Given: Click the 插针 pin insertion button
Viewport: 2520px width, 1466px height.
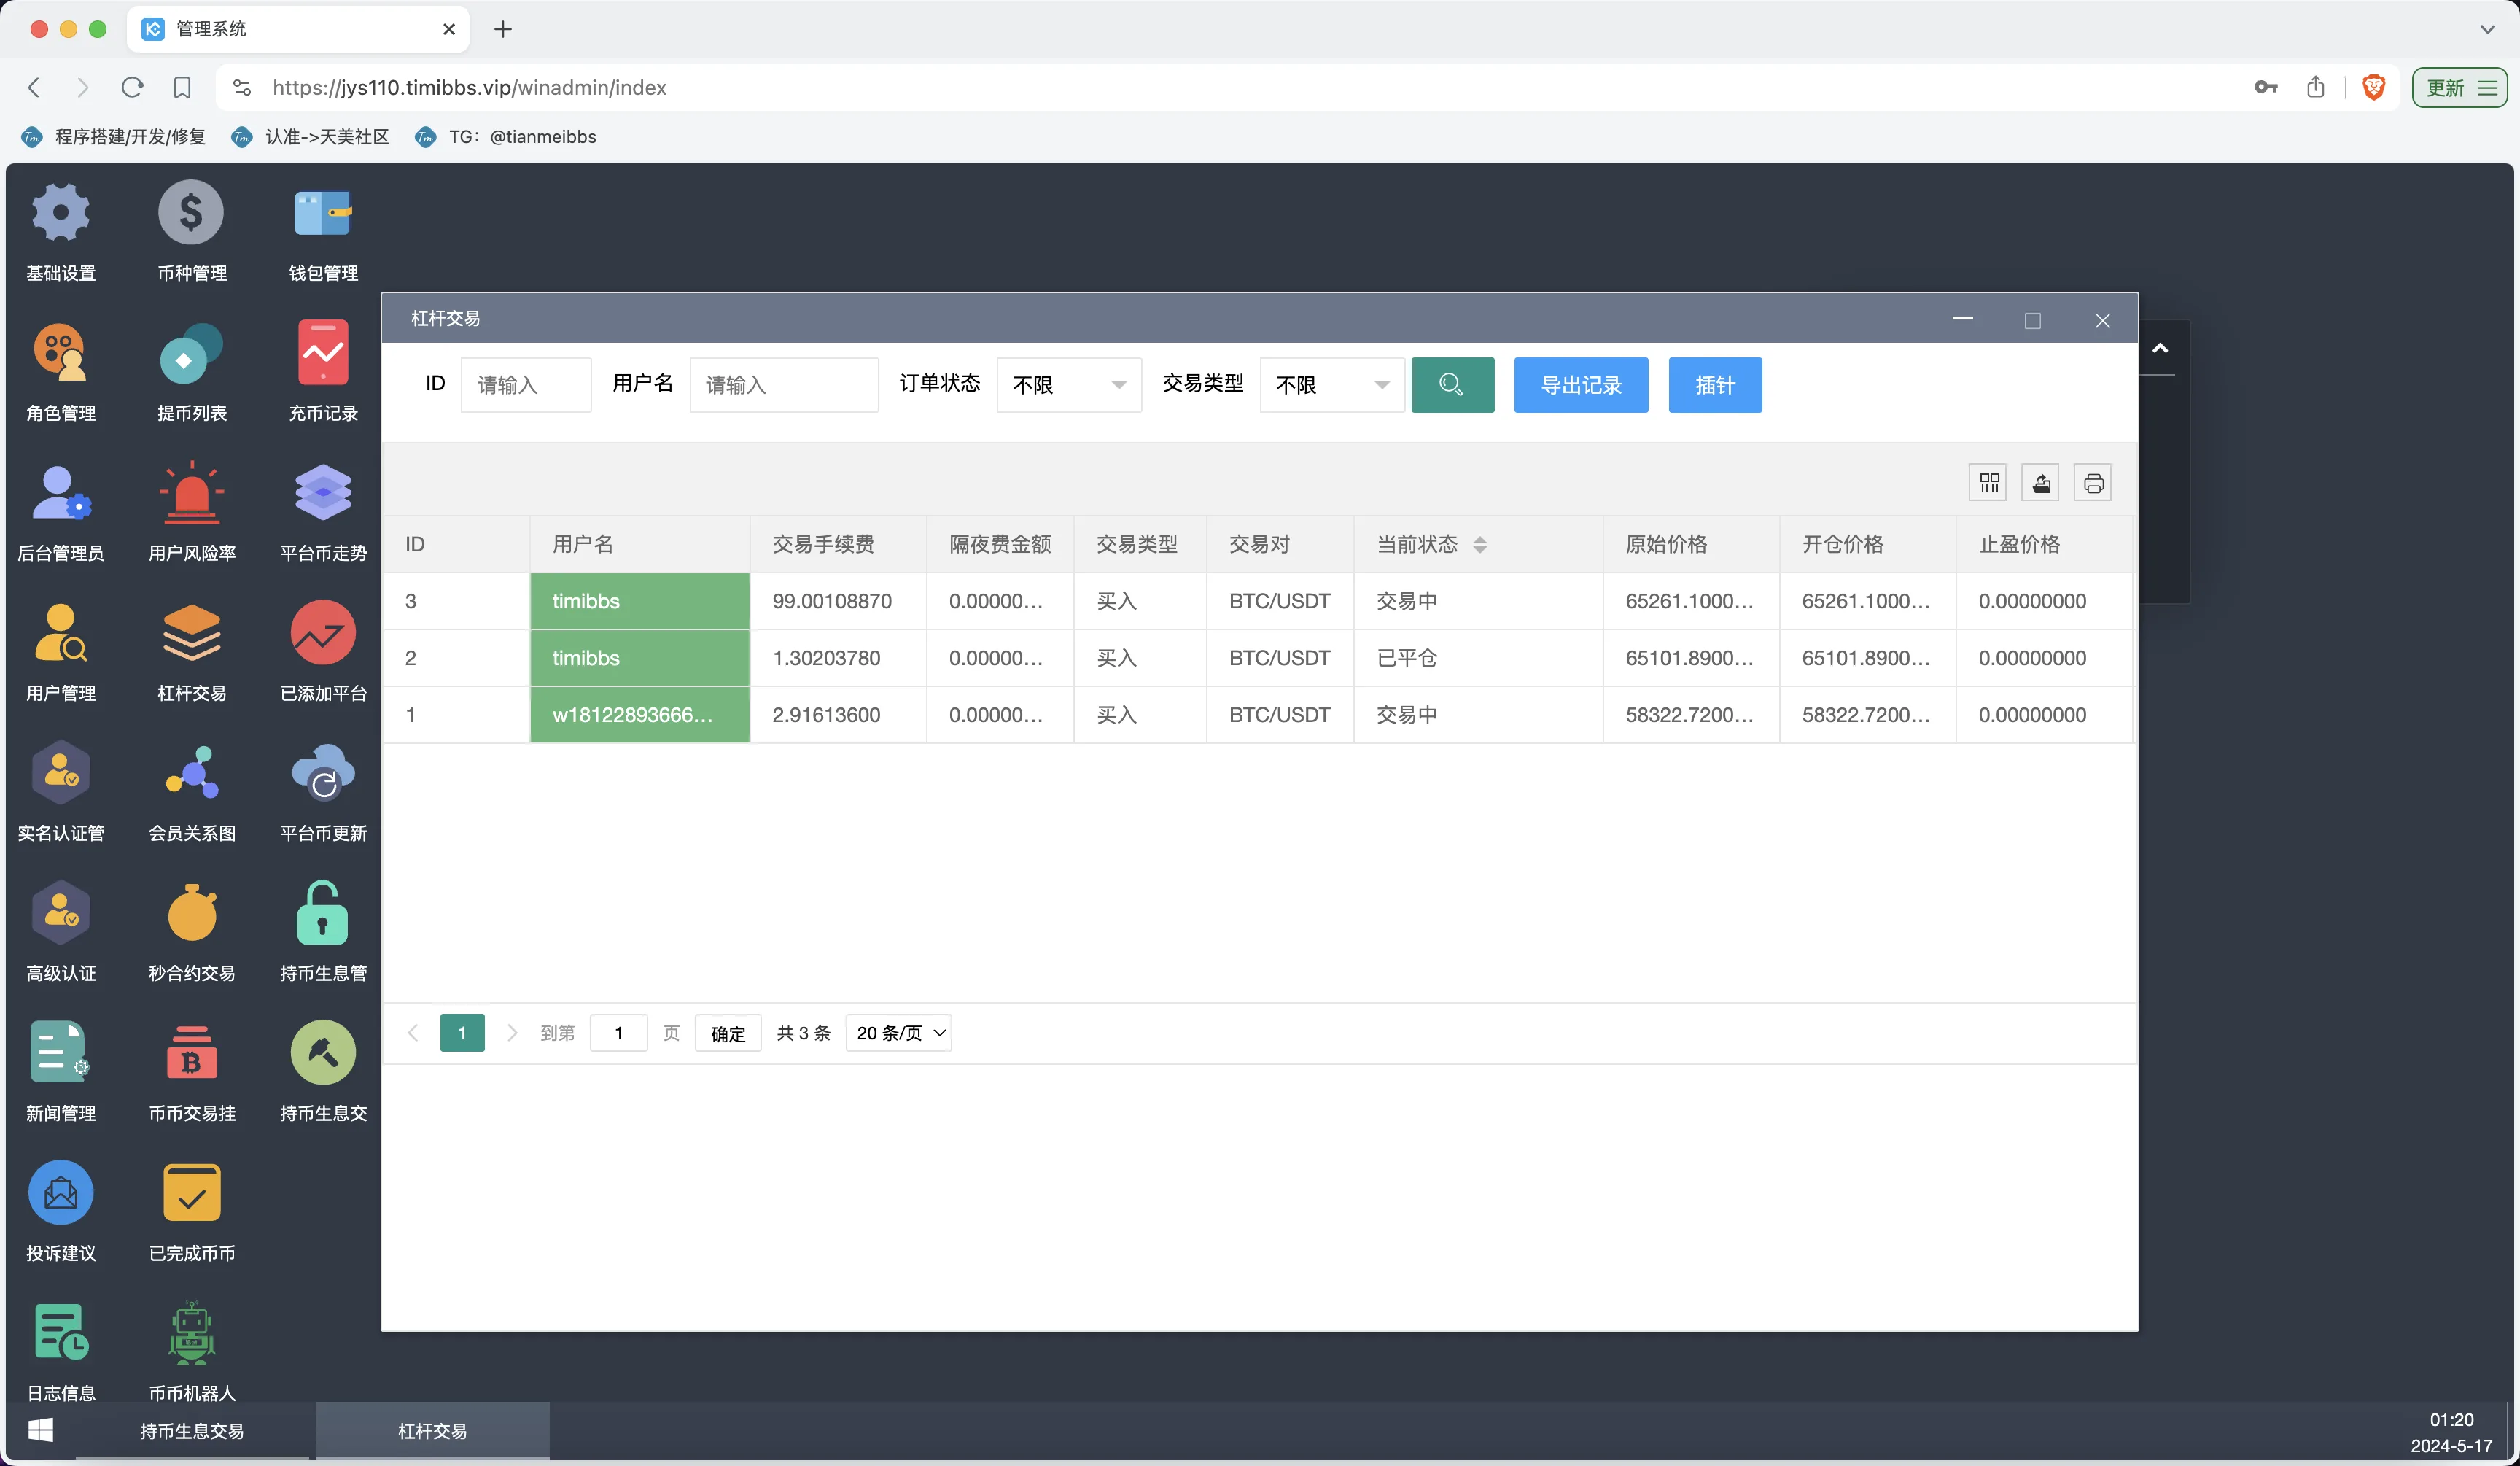Looking at the screenshot, I should tap(1715, 385).
